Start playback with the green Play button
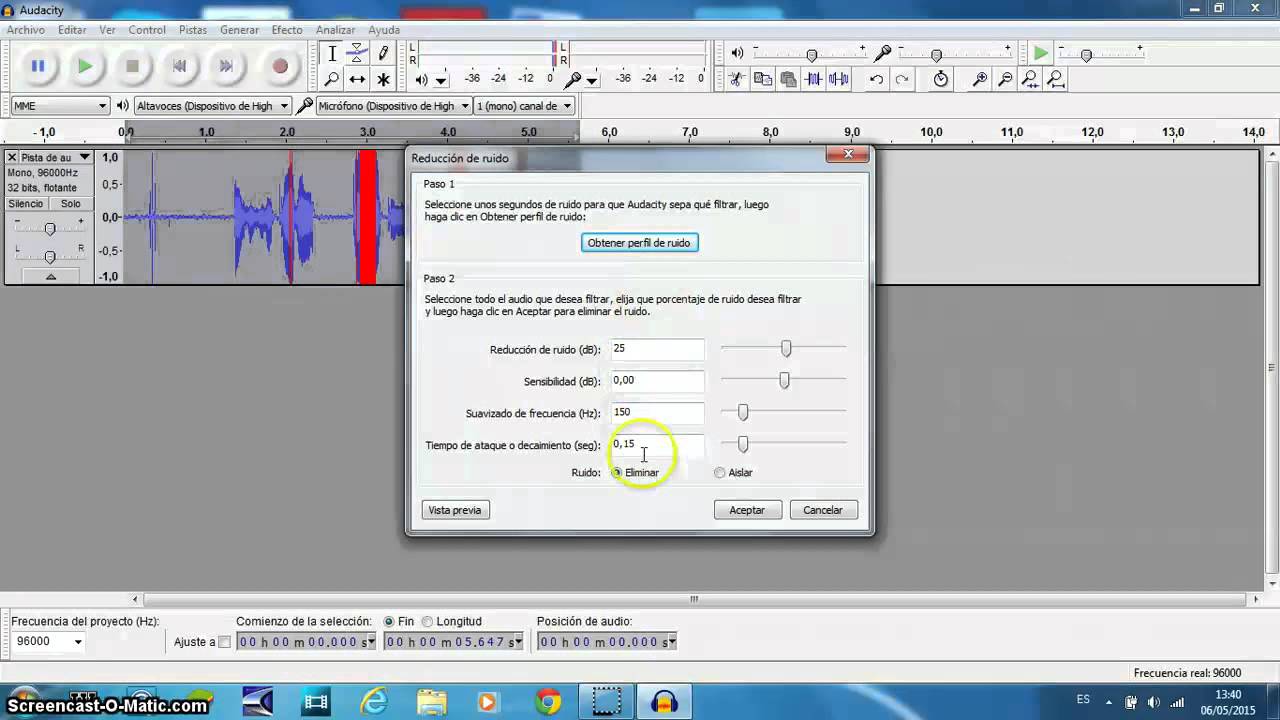The image size is (1280, 720). click(85, 67)
